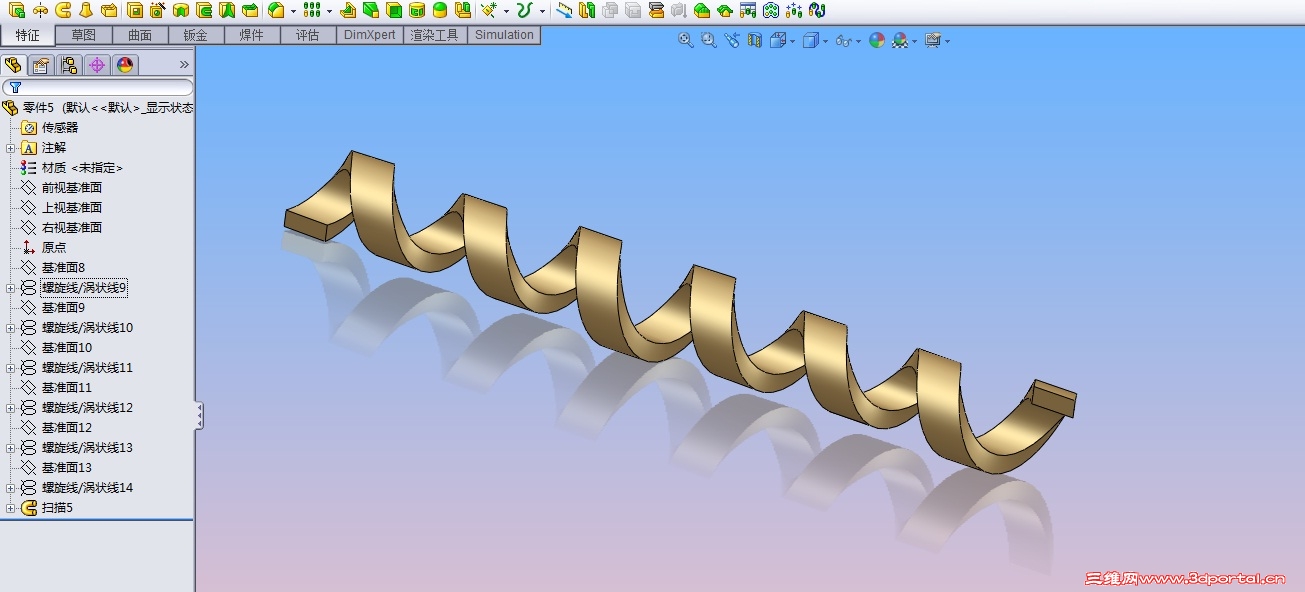Expand the 扫描5 feature node
Viewport: 1305px width, 592px height.
(x=10, y=508)
